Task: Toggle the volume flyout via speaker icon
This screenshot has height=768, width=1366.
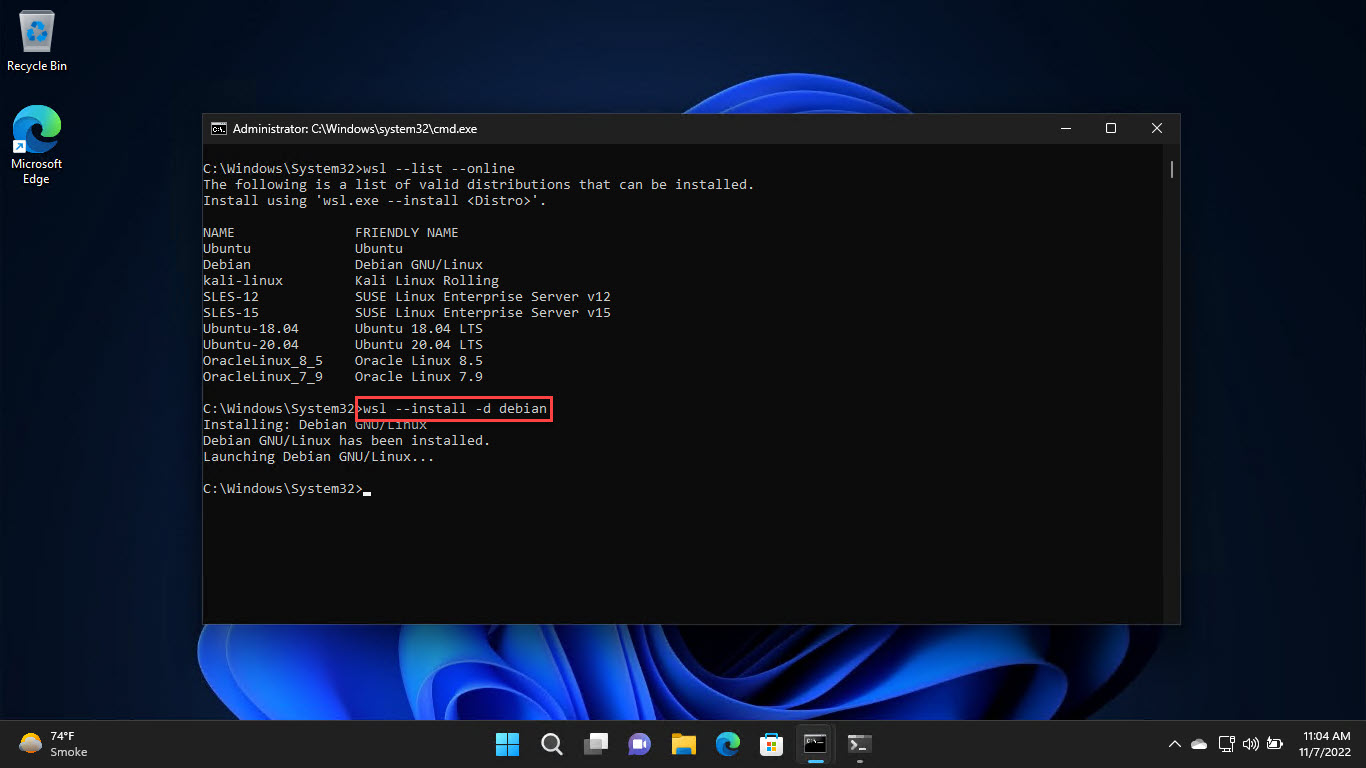Action: pos(1251,744)
